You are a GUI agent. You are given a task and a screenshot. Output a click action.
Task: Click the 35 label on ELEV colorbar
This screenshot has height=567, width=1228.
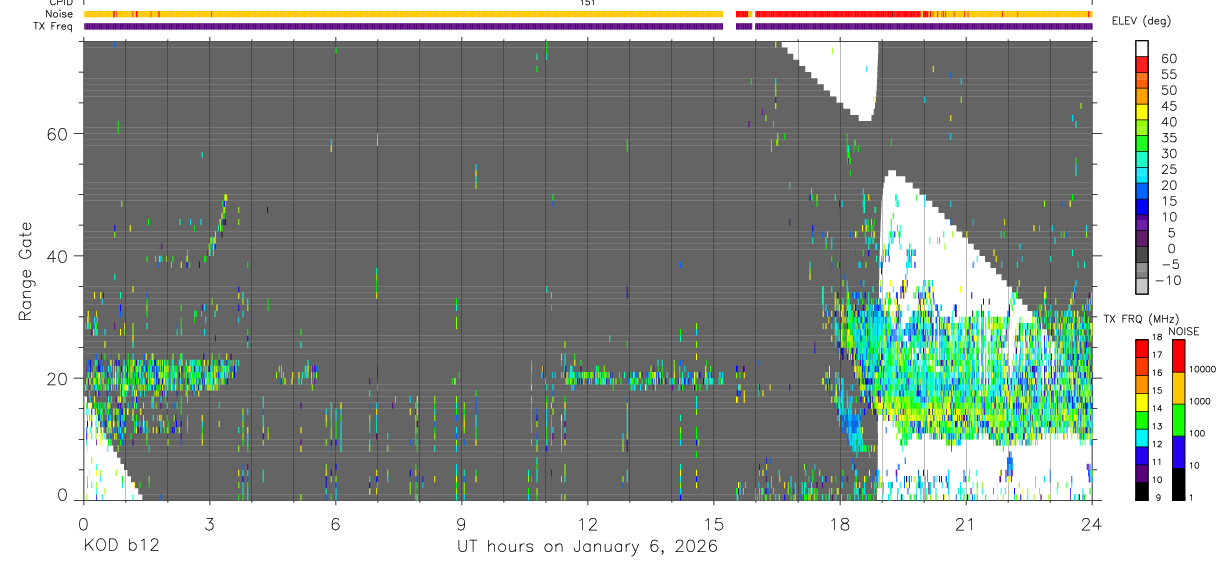(x=1169, y=138)
